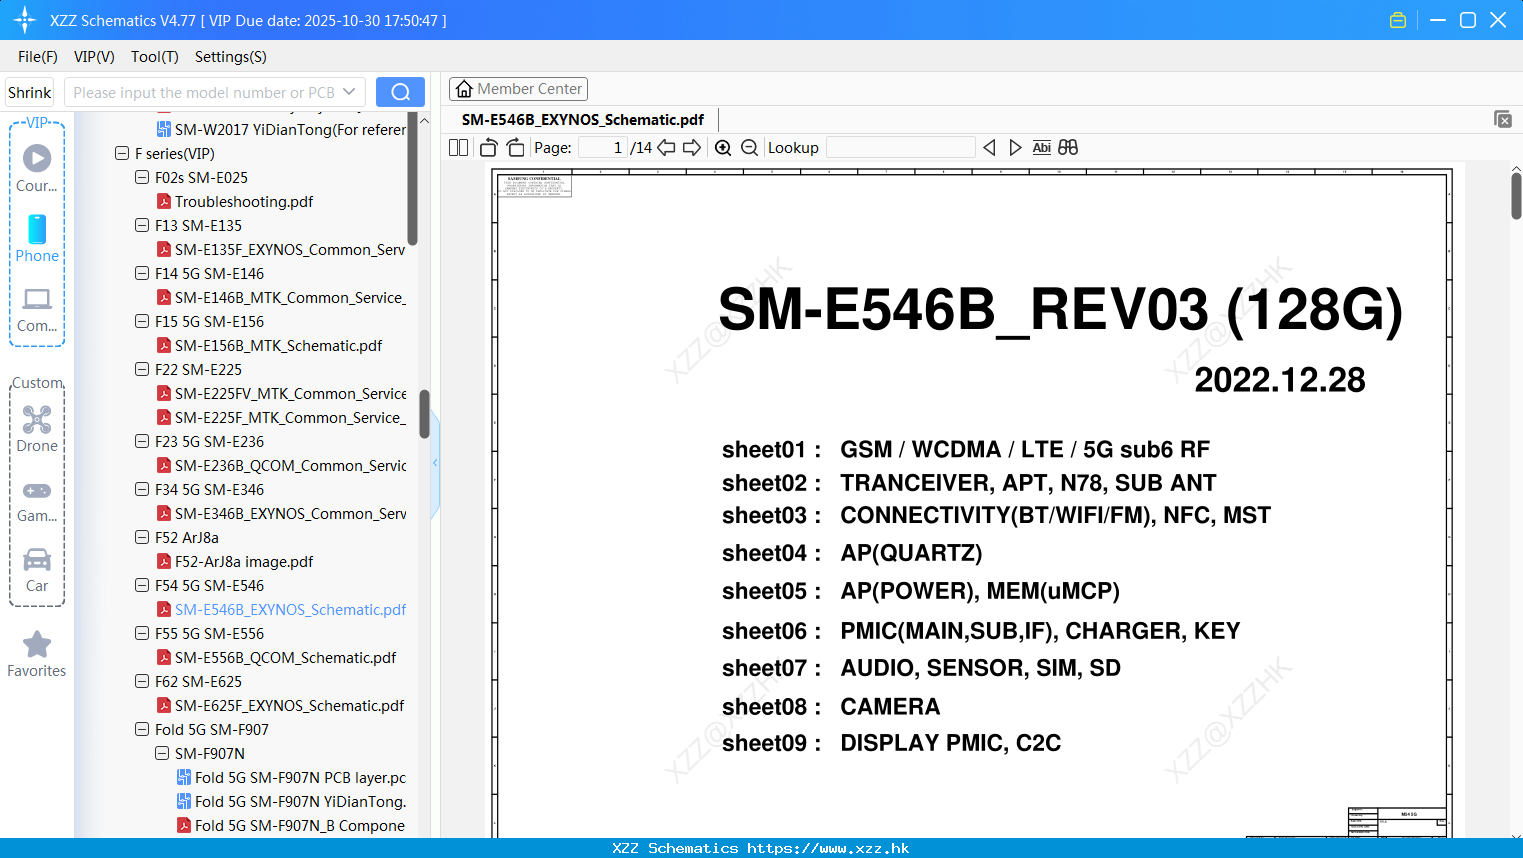Image resolution: width=1523 pixels, height=858 pixels.
Task: Rotate page counterclockwise icon
Action: [x=488, y=148]
